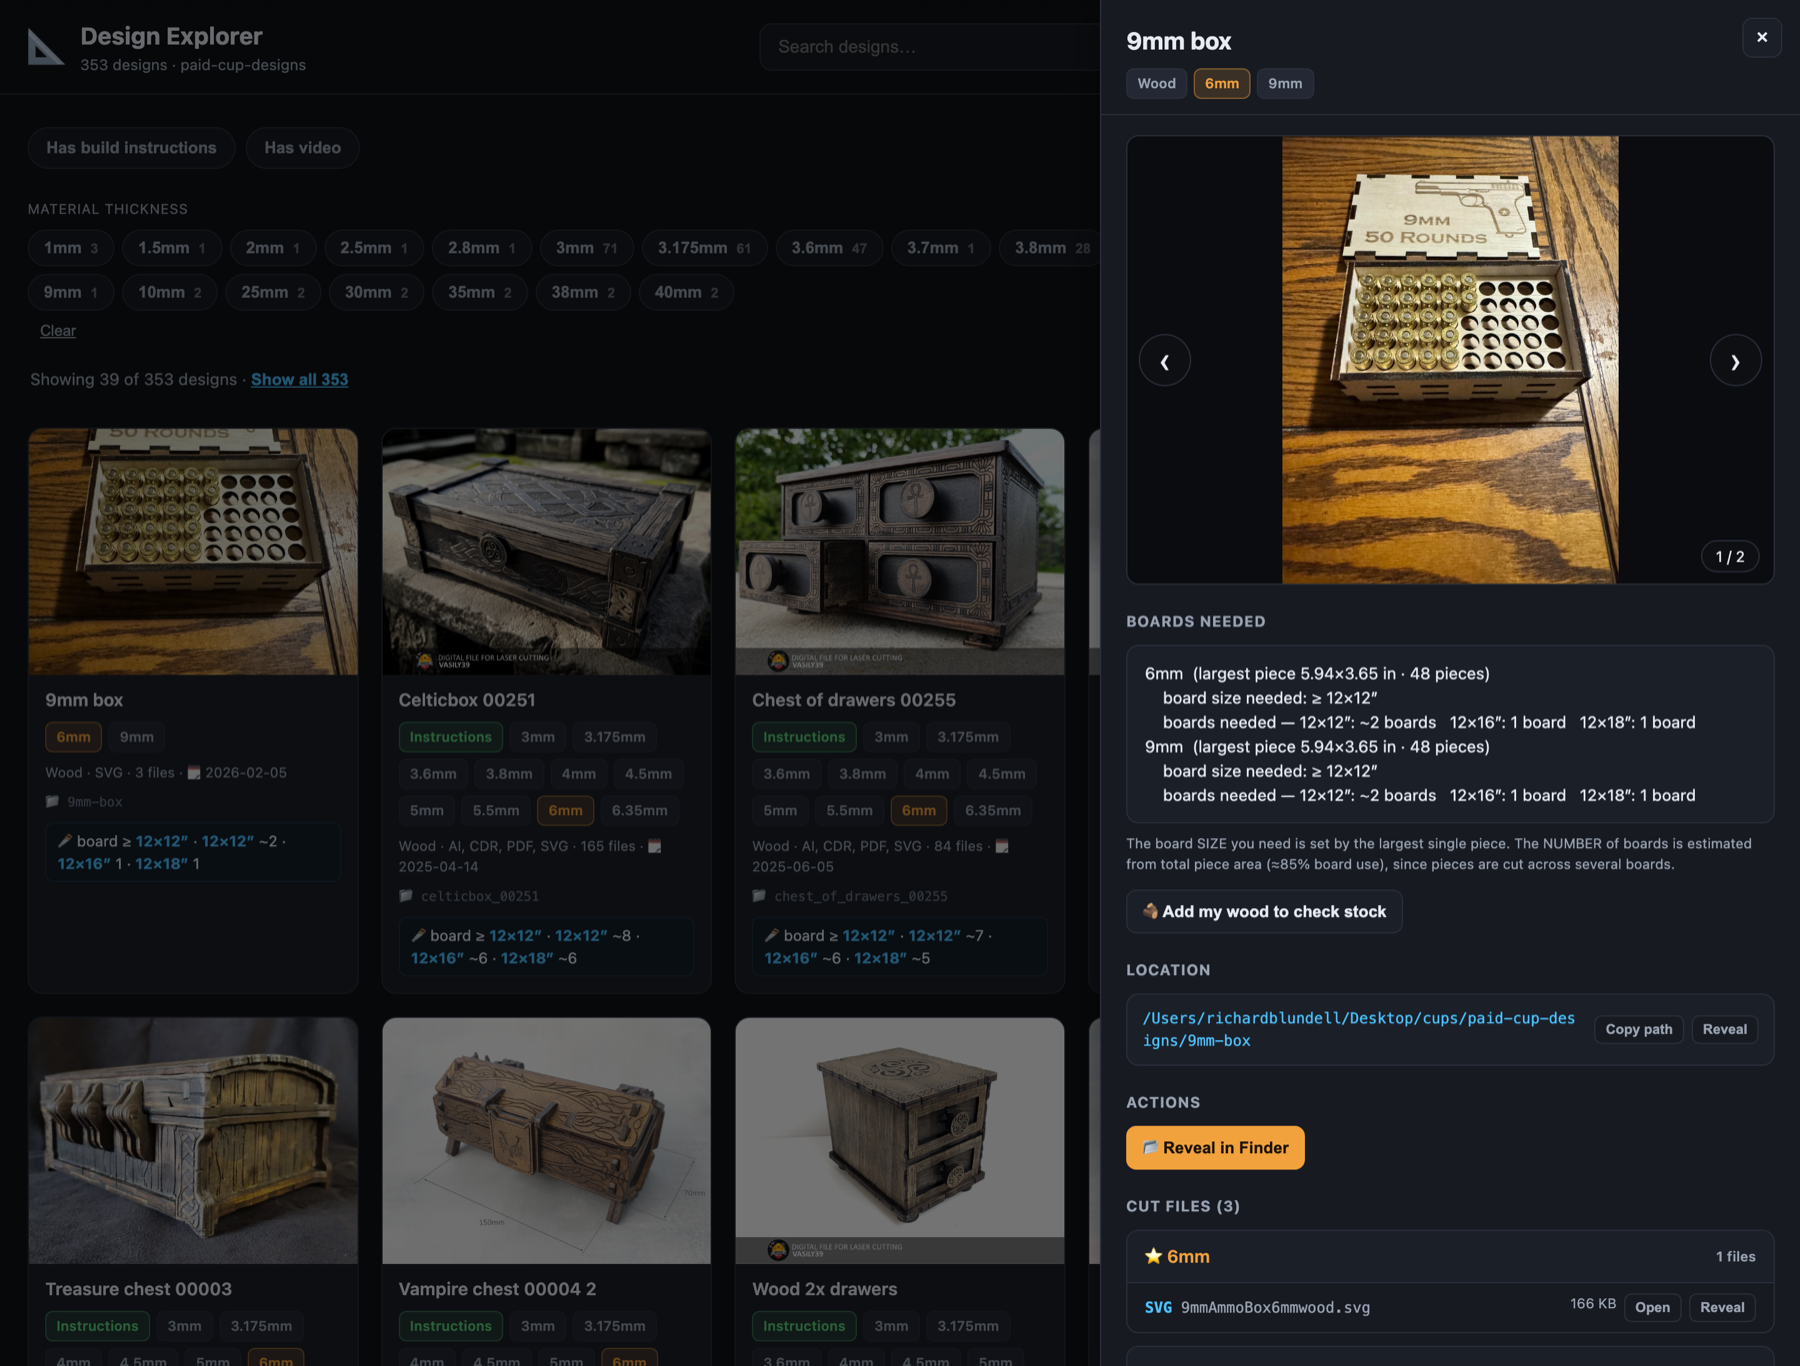Enable the 38mm thickness filter
This screenshot has height=1366, width=1800.
pyautogui.click(x=583, y=292)
